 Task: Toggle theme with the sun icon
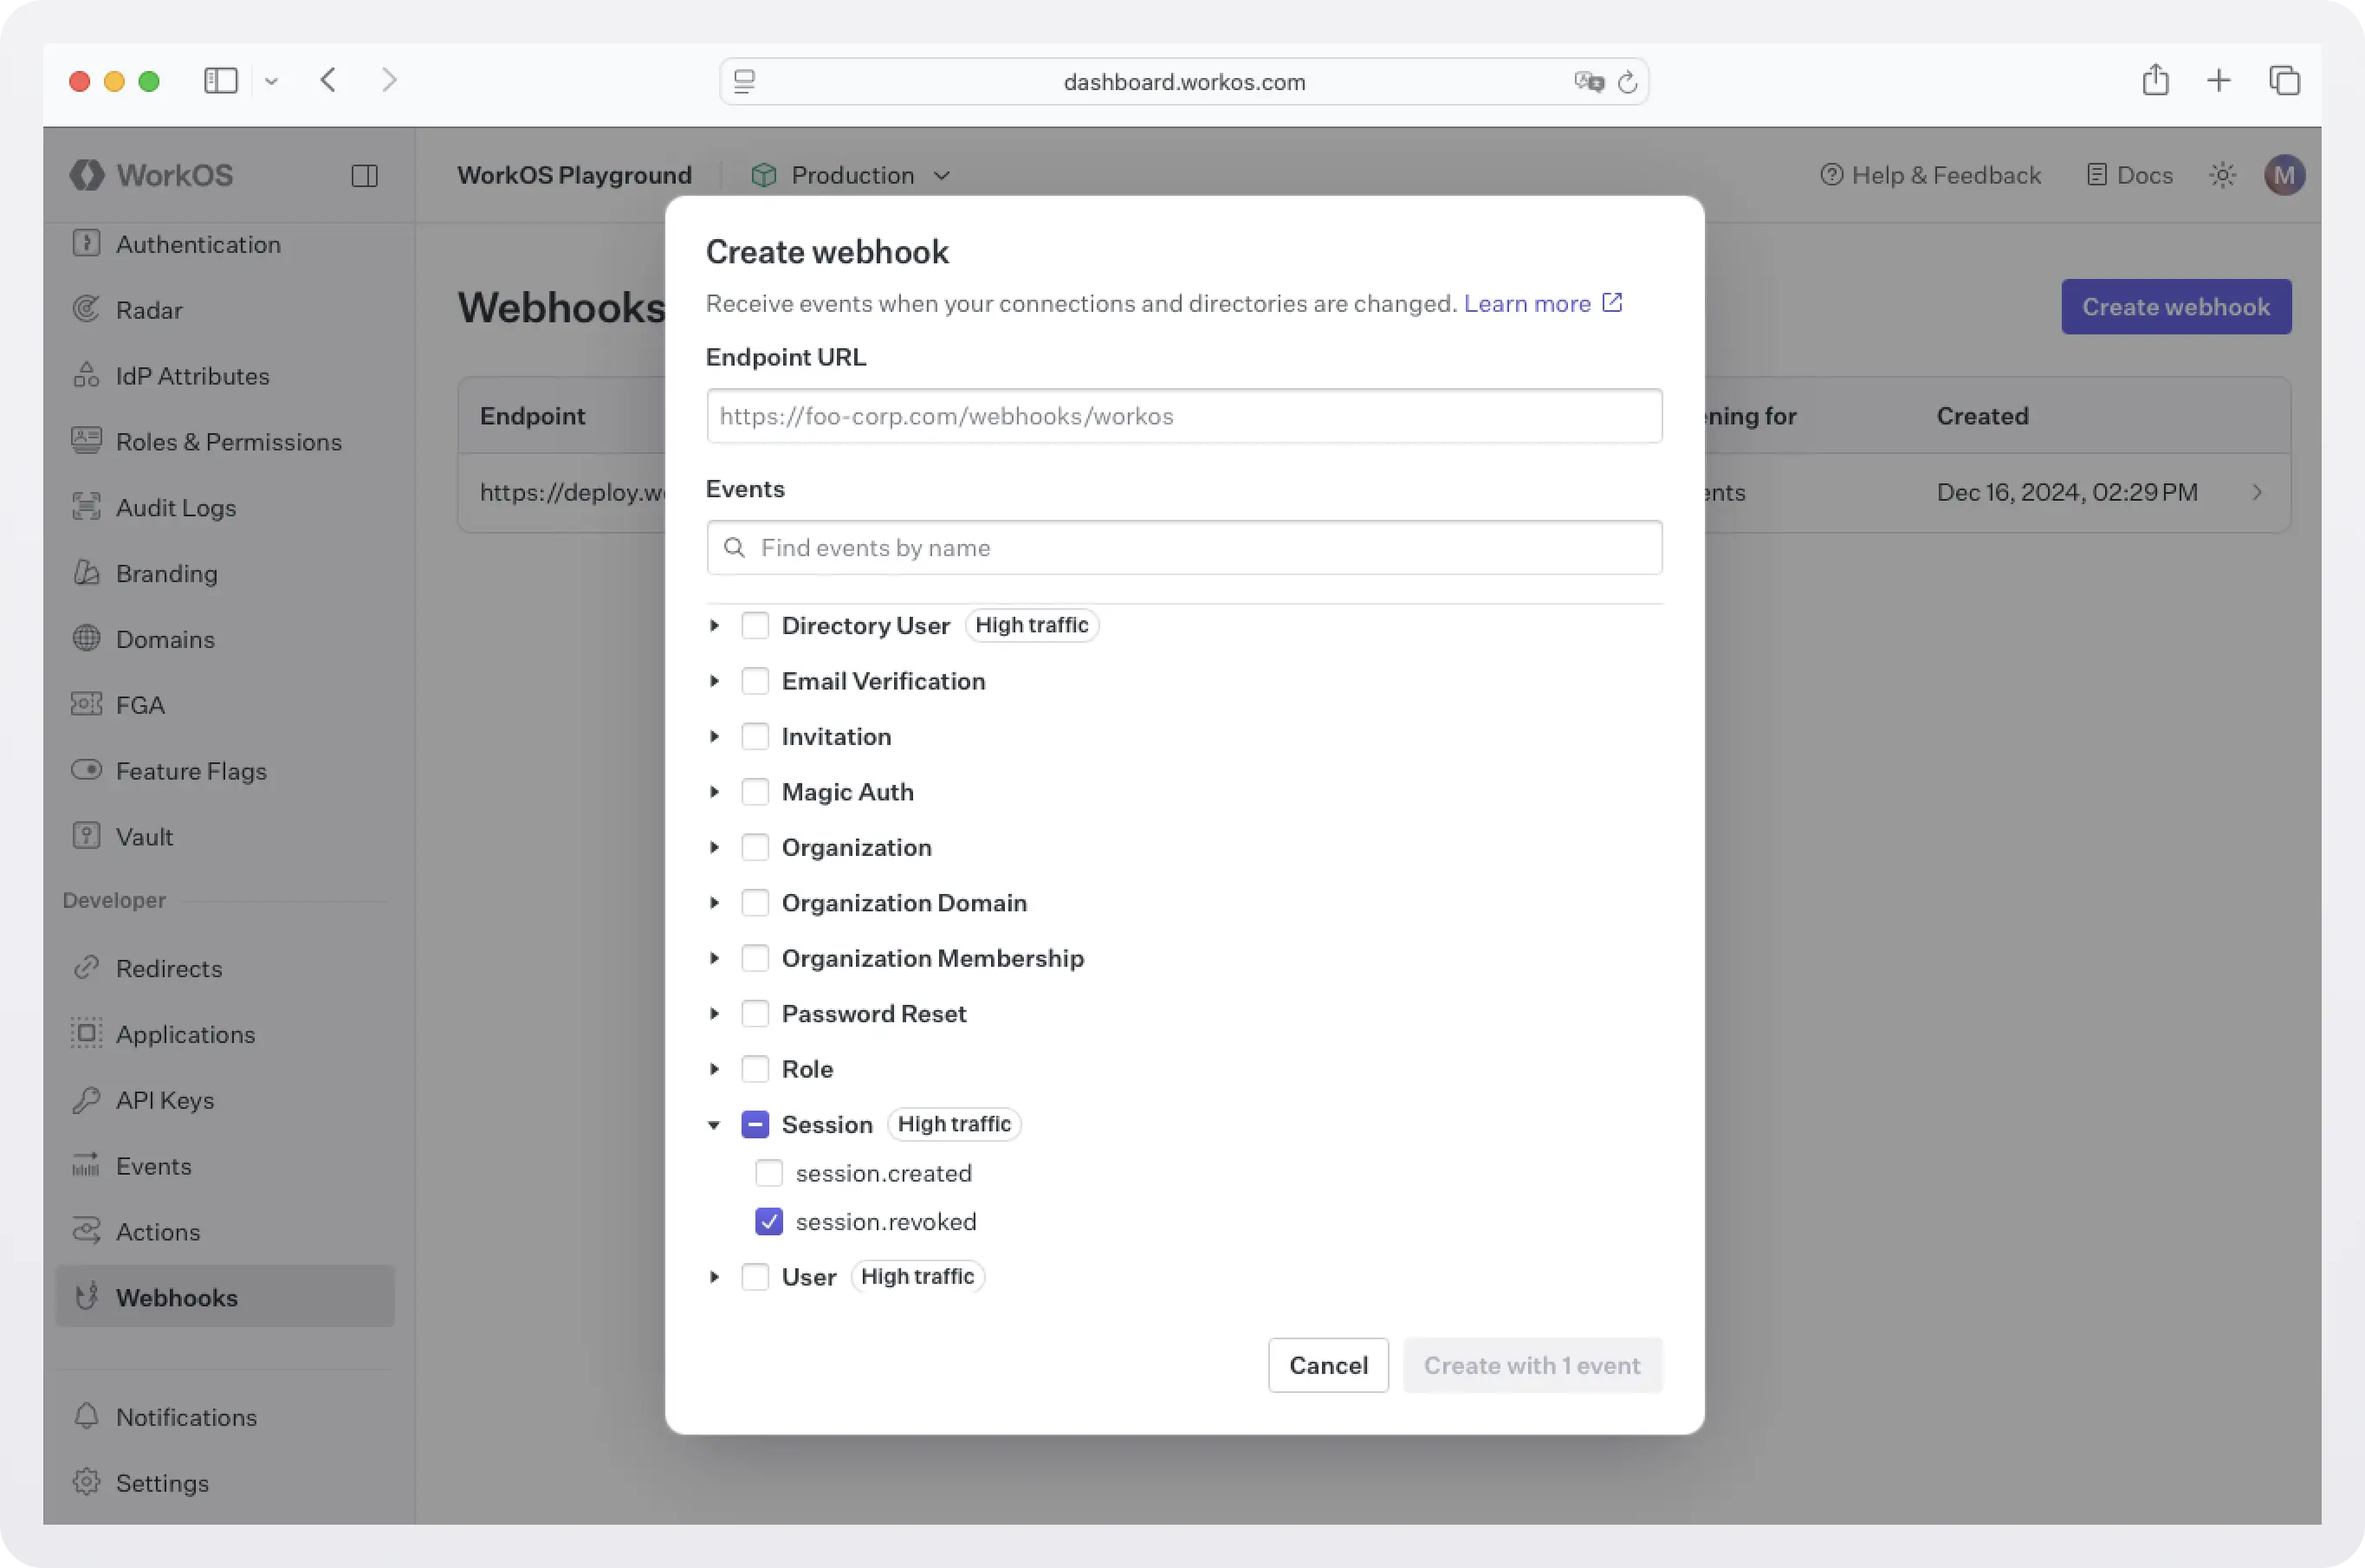click(2222, 176)
